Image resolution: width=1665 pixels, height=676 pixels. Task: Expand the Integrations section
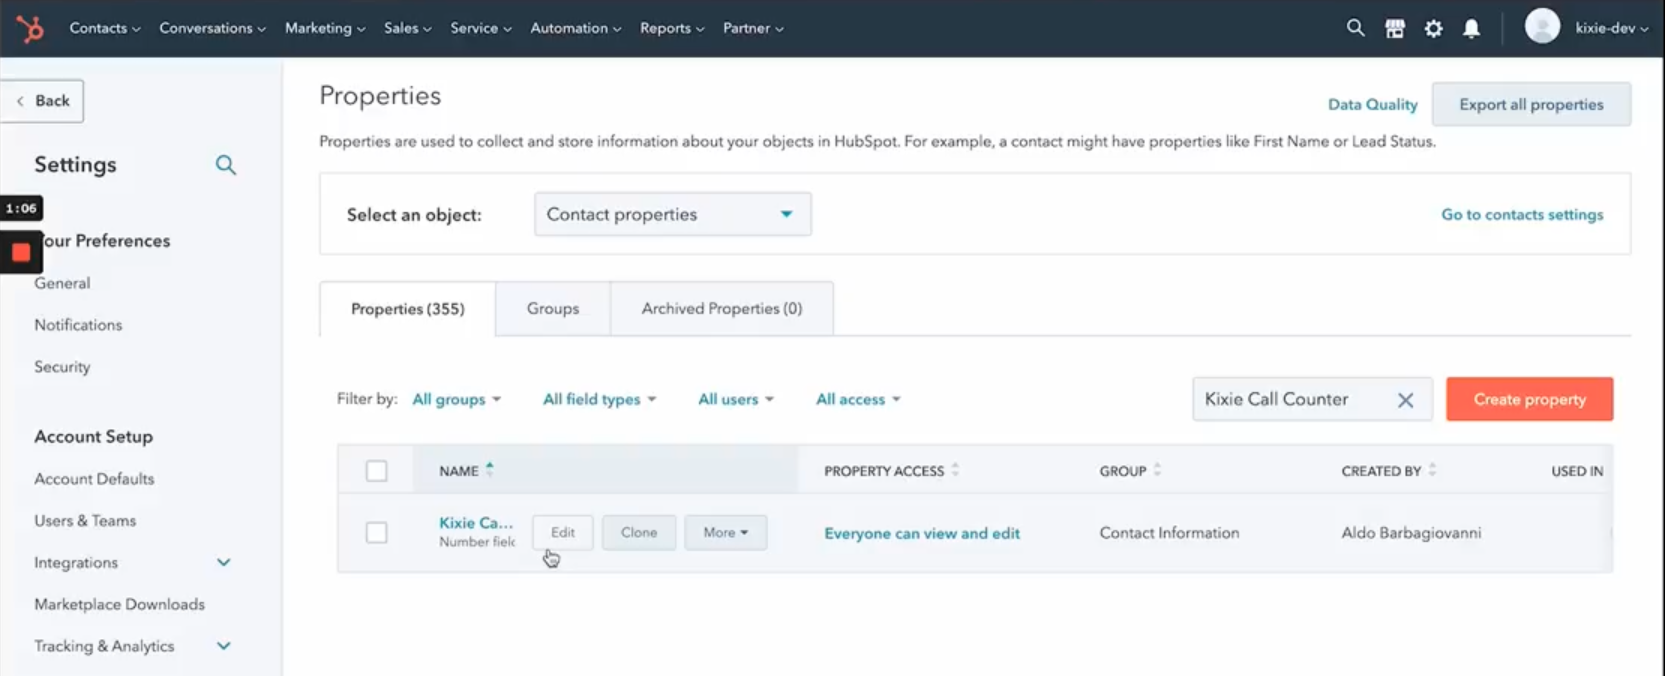224,563
